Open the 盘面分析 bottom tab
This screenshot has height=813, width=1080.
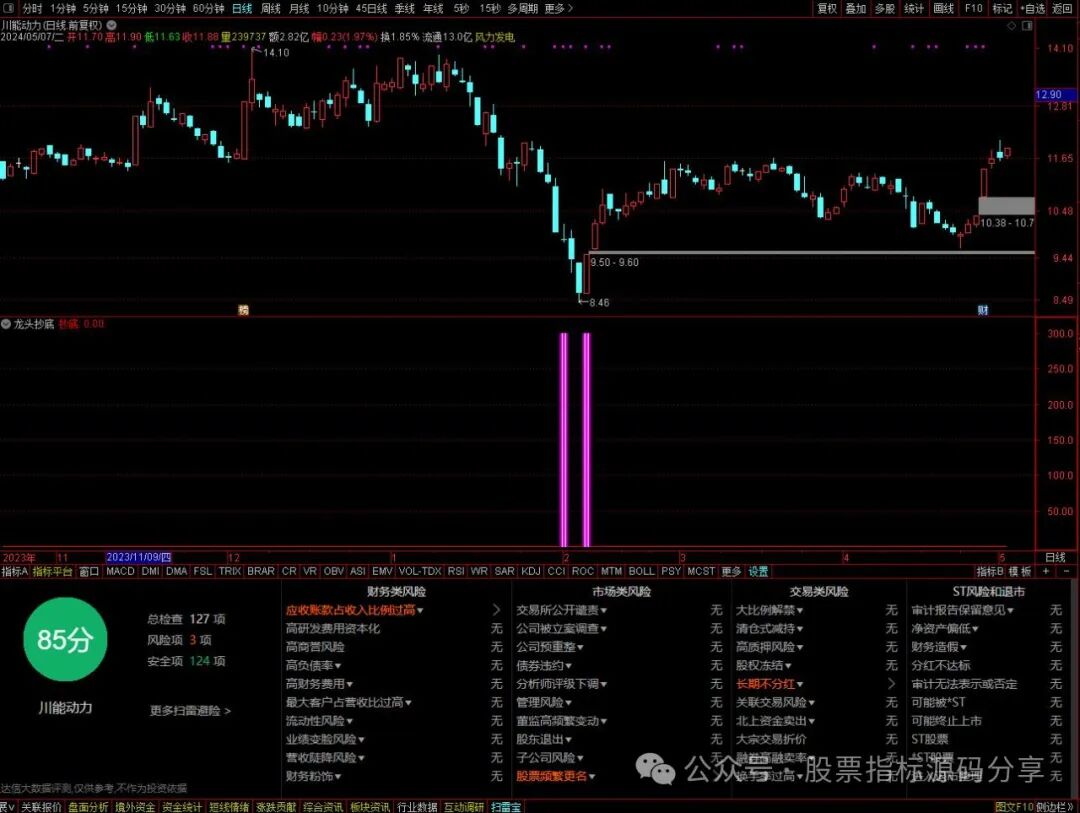point(87,807)
